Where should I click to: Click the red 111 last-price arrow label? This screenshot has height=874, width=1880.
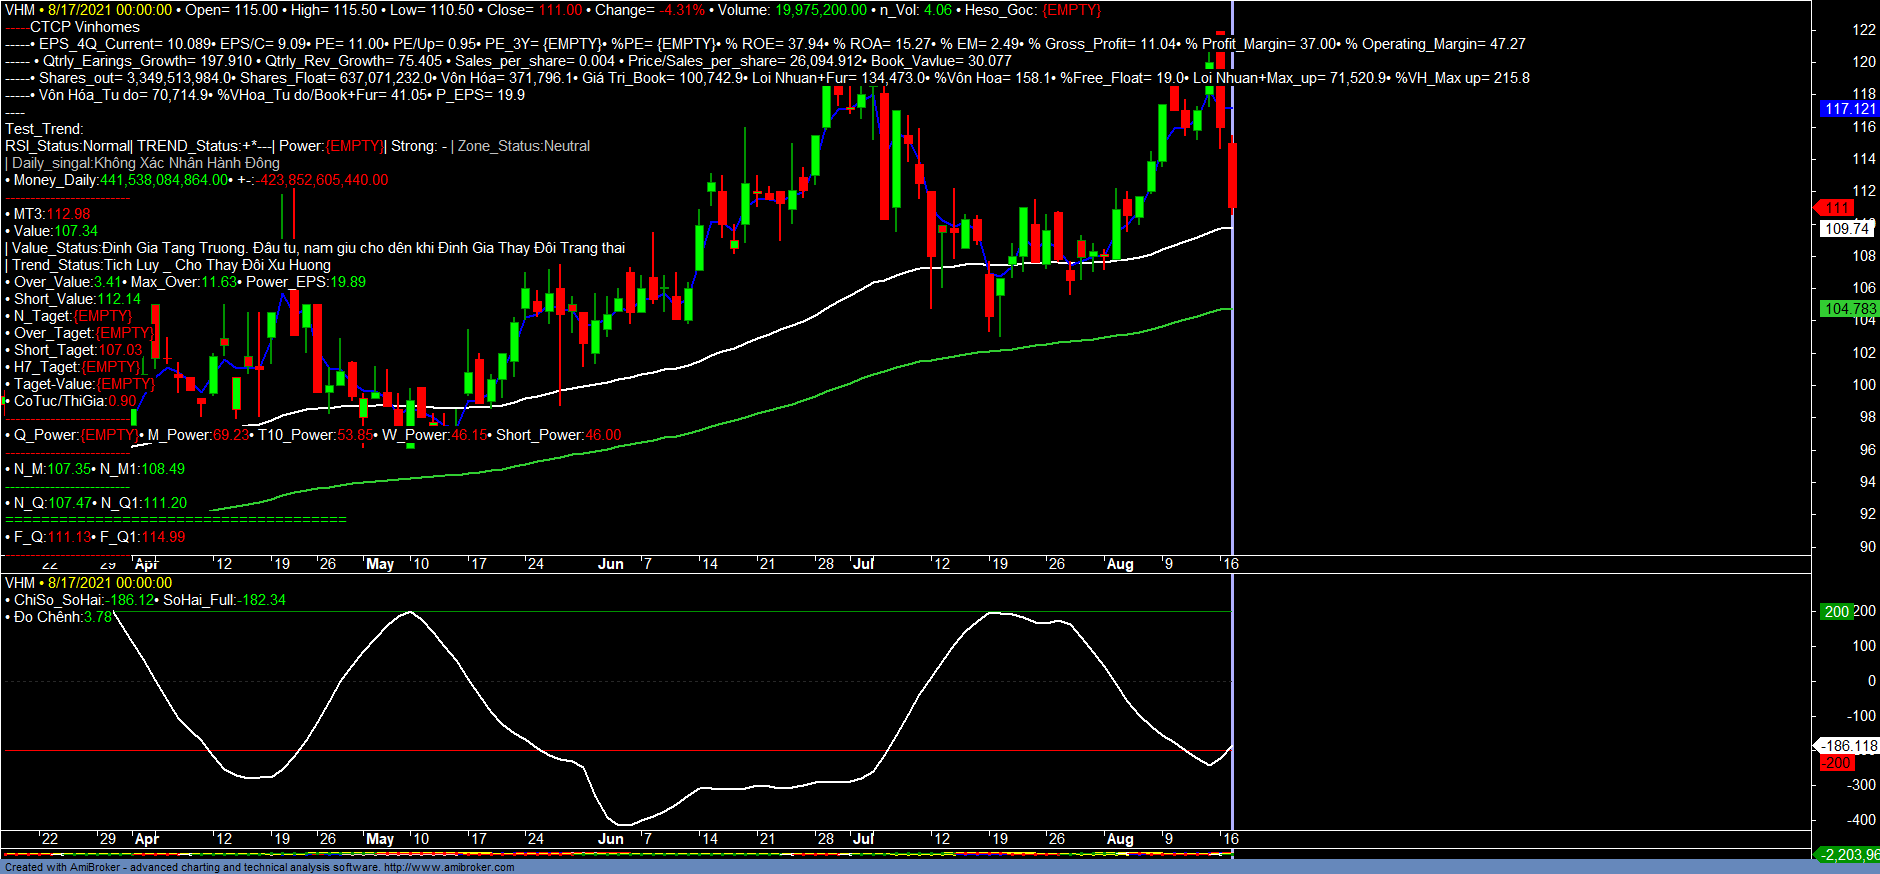pos(1837,208)
